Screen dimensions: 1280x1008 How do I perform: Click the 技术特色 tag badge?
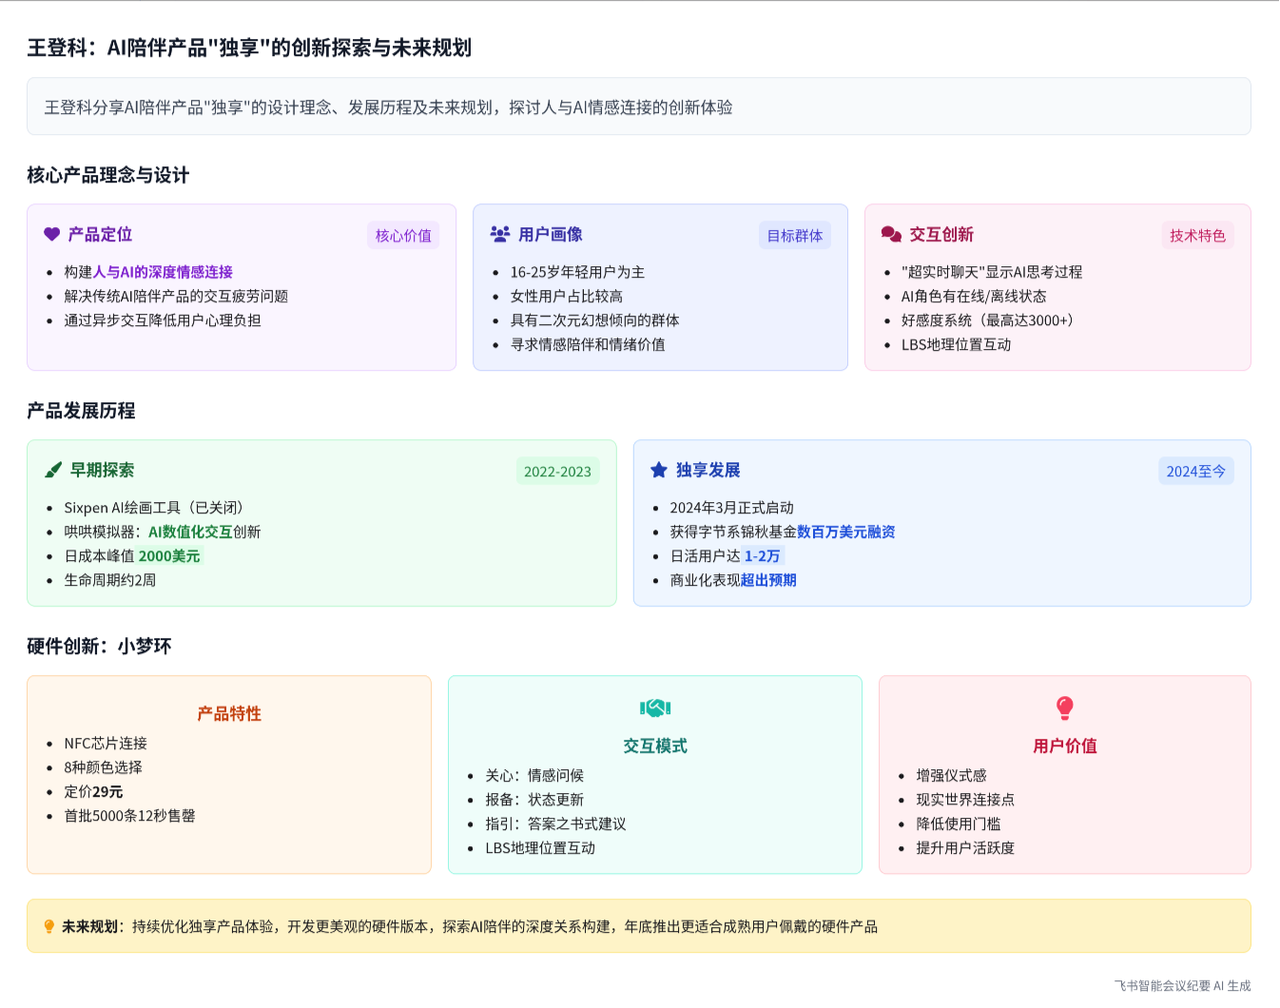point(1197,236)
